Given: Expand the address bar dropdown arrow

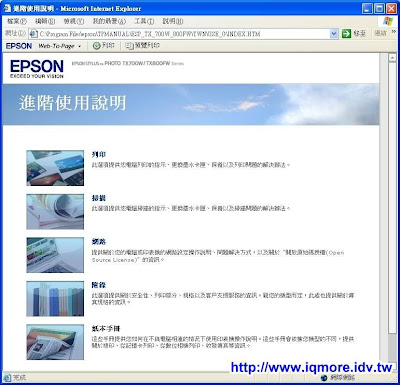Looking at the screenshot, I should click(x=334, y=34).
